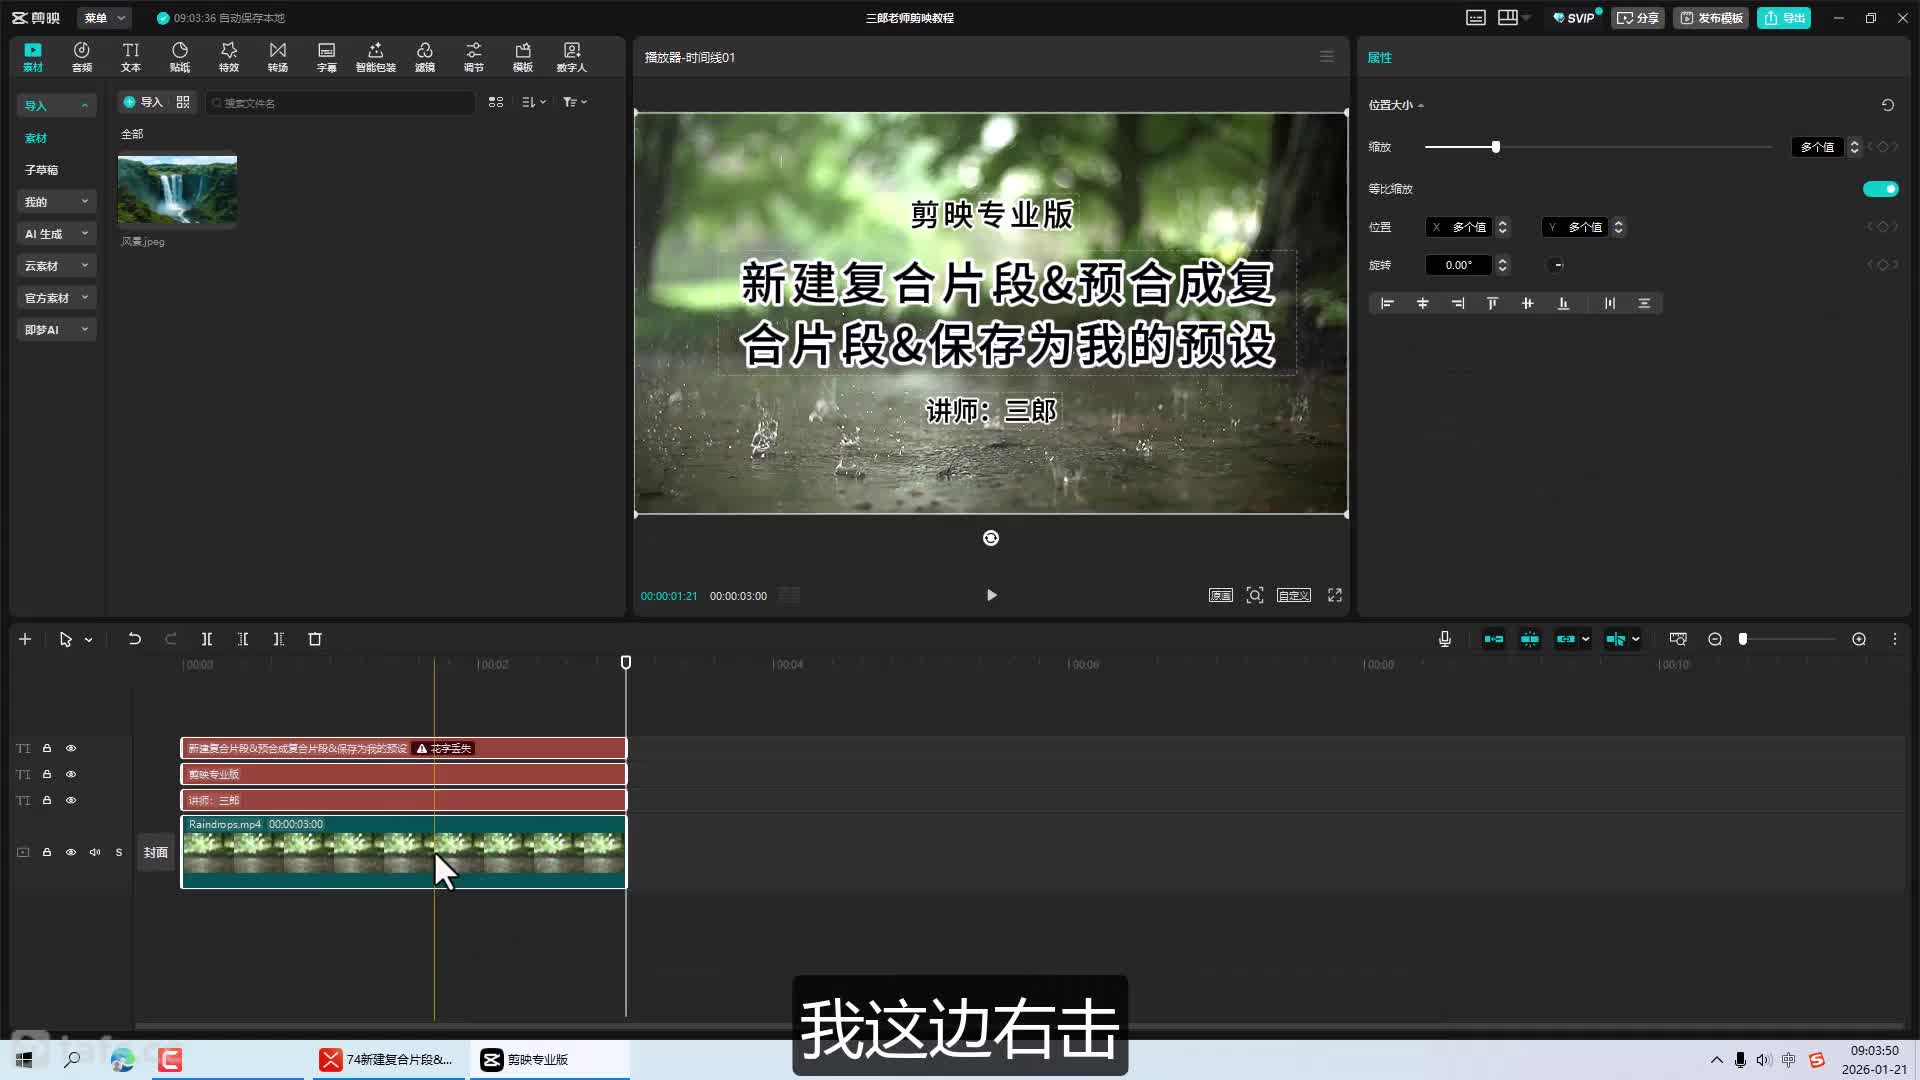This screenshot has width=1920, height=1080.
Task: Click the voiceover microphone icon in timeline toolbar
Action: click(x=1444, y=639)
